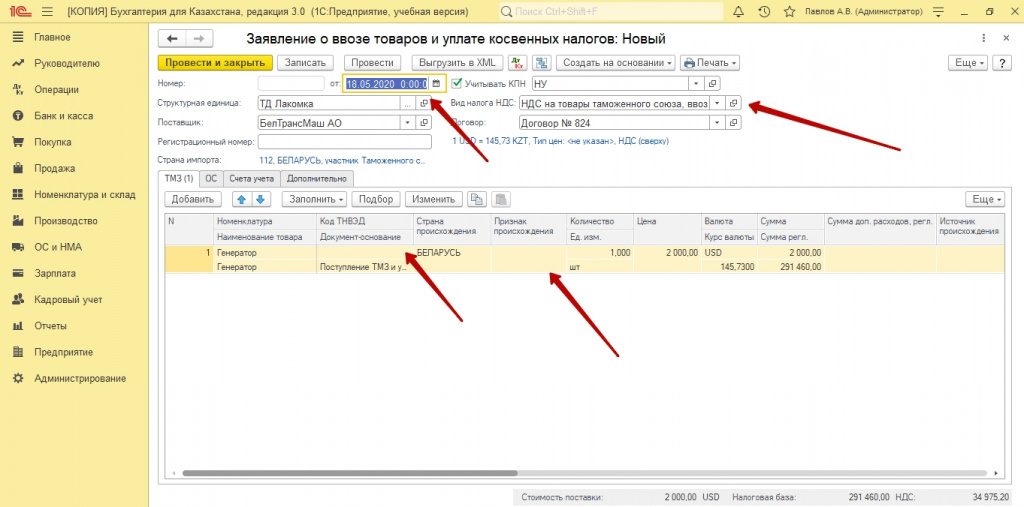Open the calendar picker for document date

point(436,84)
